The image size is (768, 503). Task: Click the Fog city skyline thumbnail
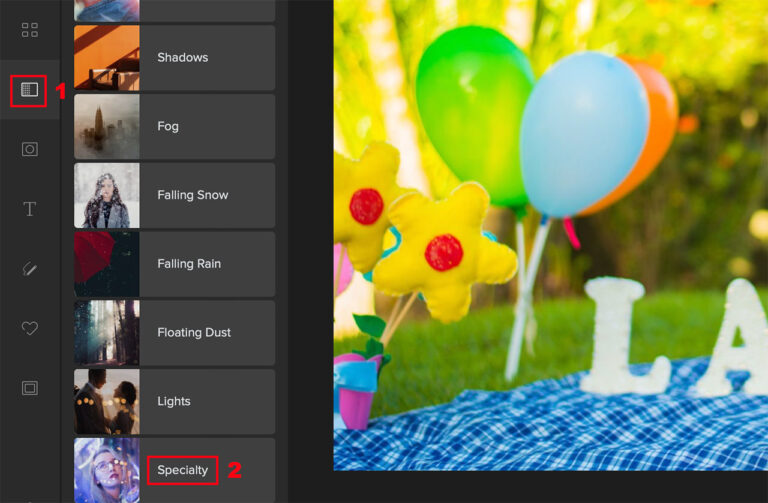(x=107, y=126)
